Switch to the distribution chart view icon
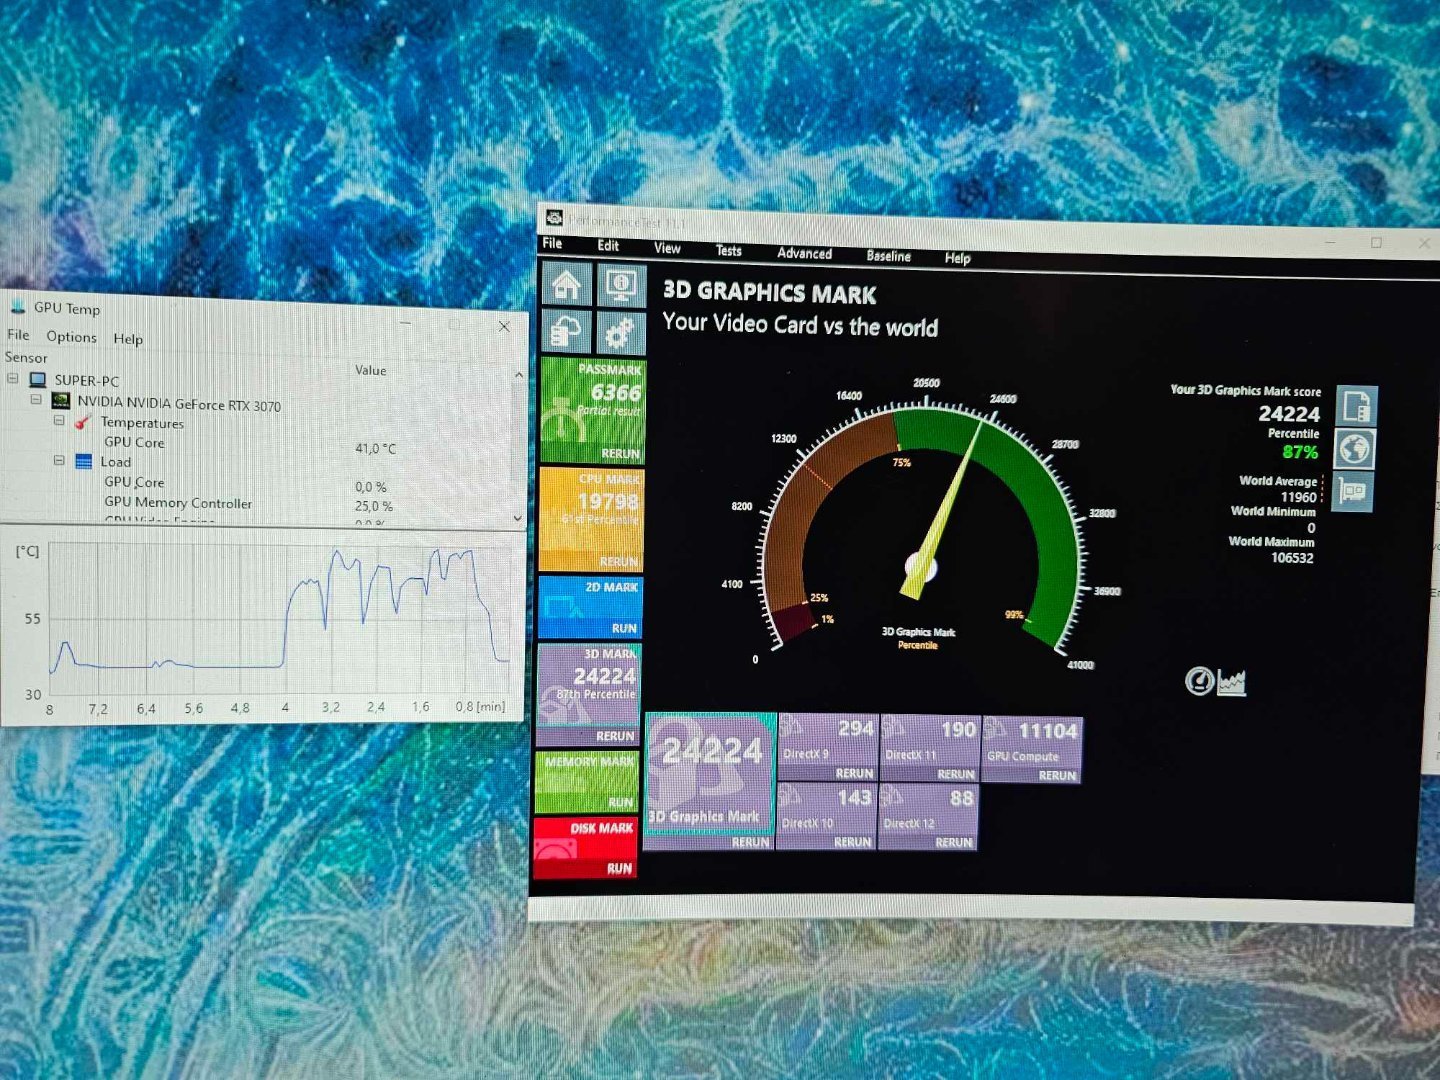1440x1080 pixels. tap(1231, 683)
